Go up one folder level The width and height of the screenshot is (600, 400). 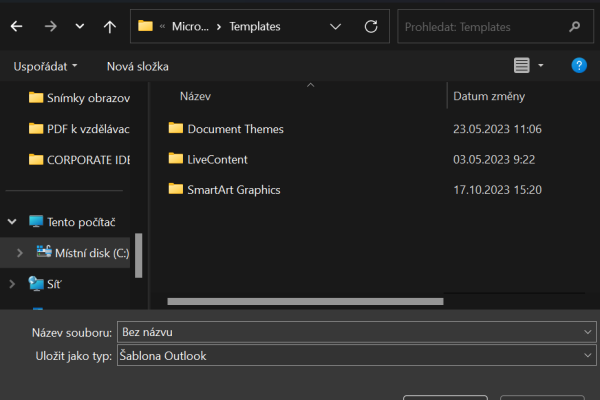click(109, 26)
